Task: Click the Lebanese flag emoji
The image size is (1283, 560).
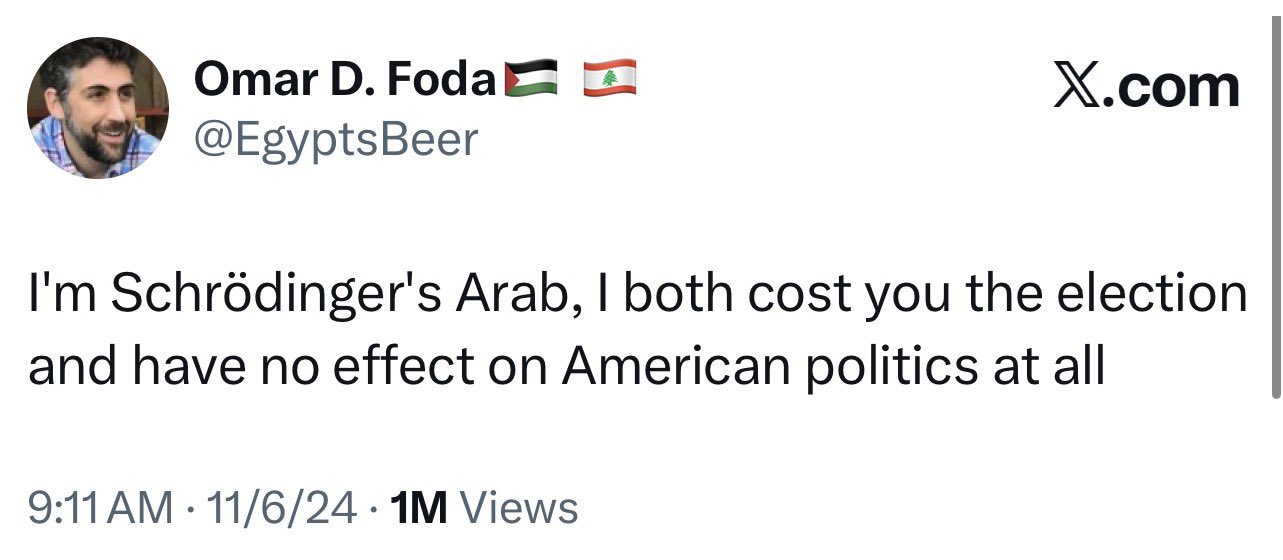Action: point(609,78)
